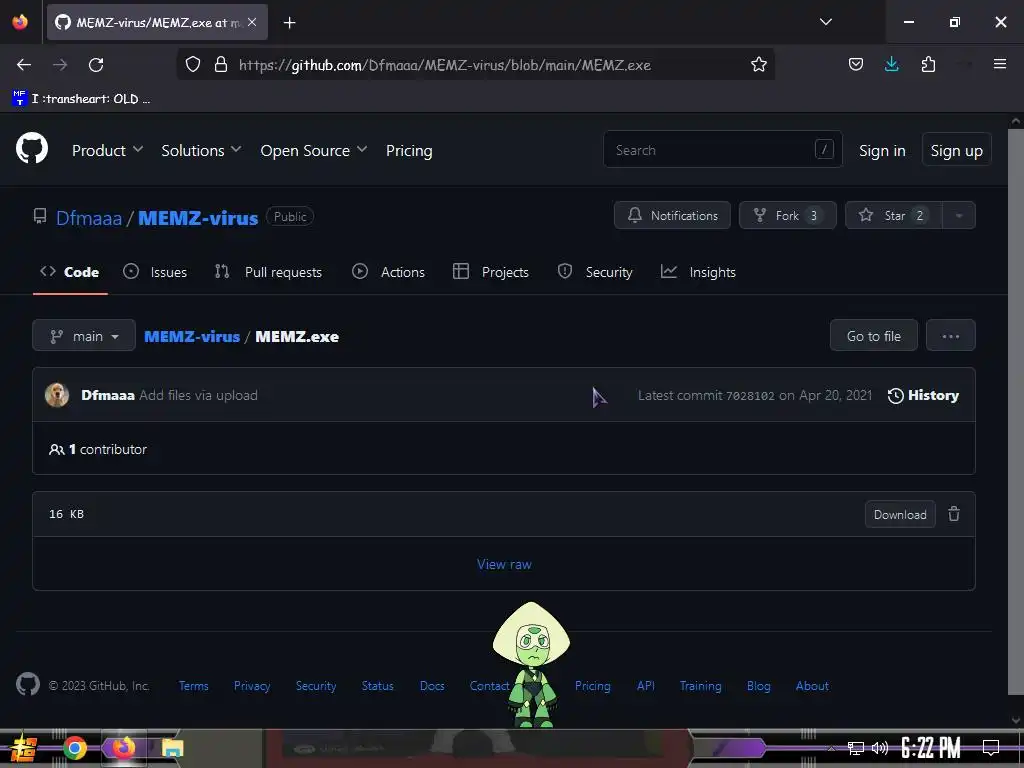Viewport: 1024px width, 768px height.
Task: Open the Dfmaaa owner link
Action: point(89,217)
